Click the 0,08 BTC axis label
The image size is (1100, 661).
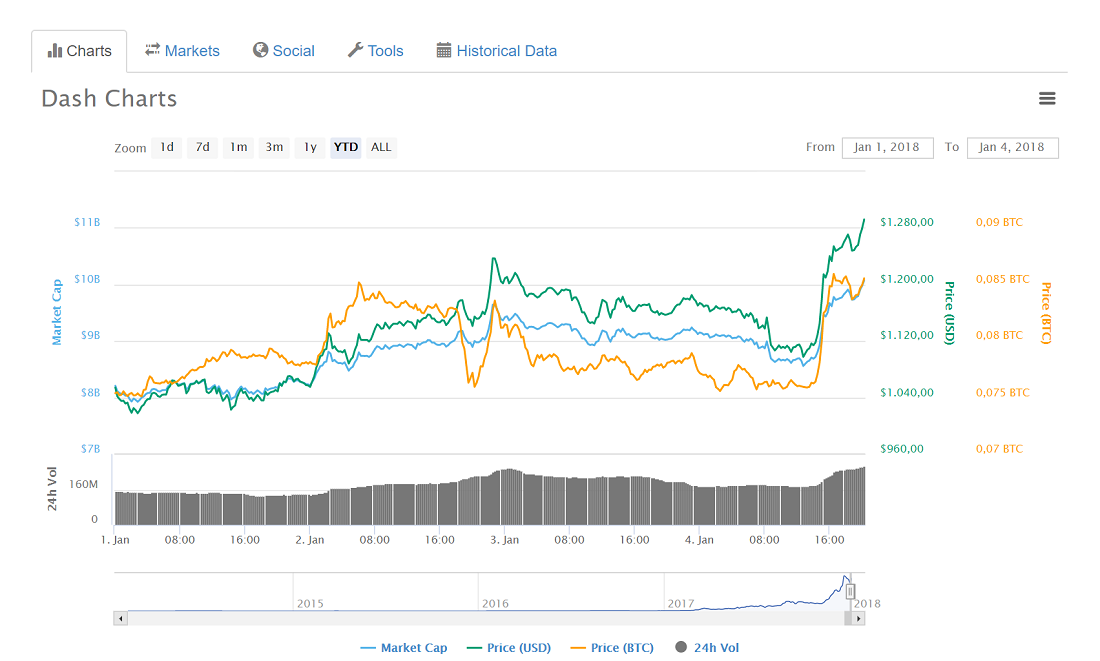pos(999,335)
